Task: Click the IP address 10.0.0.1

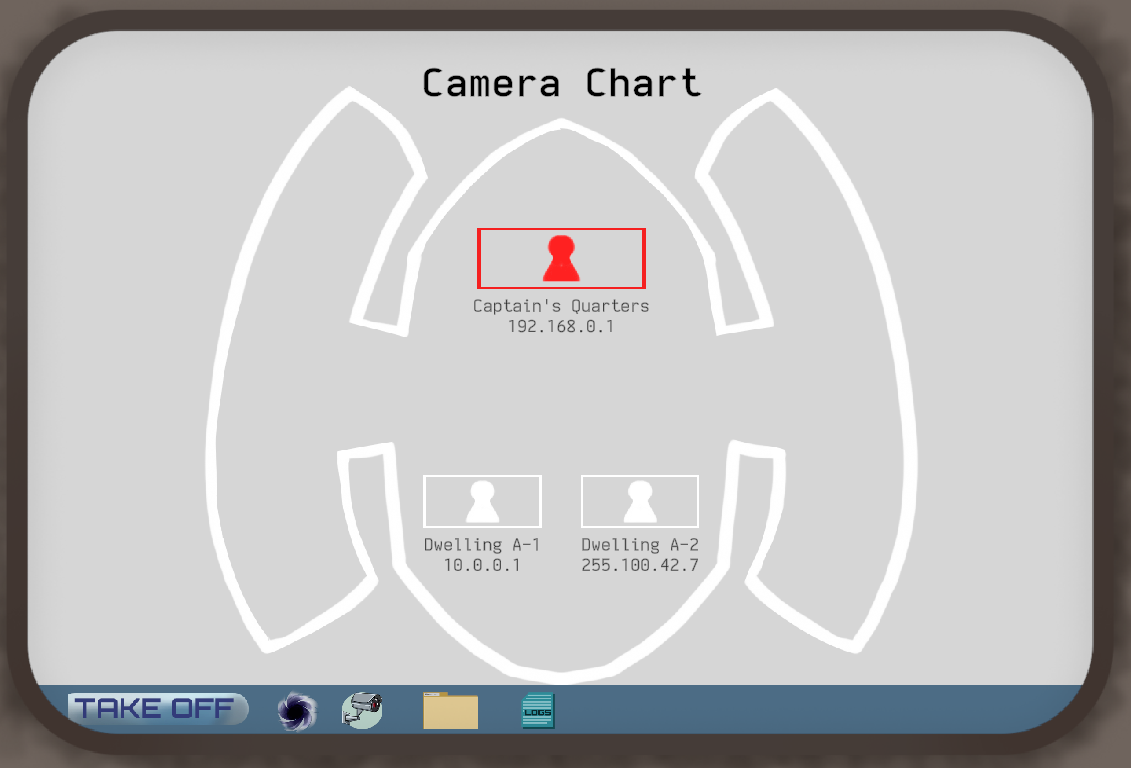Action: [482, 565]
